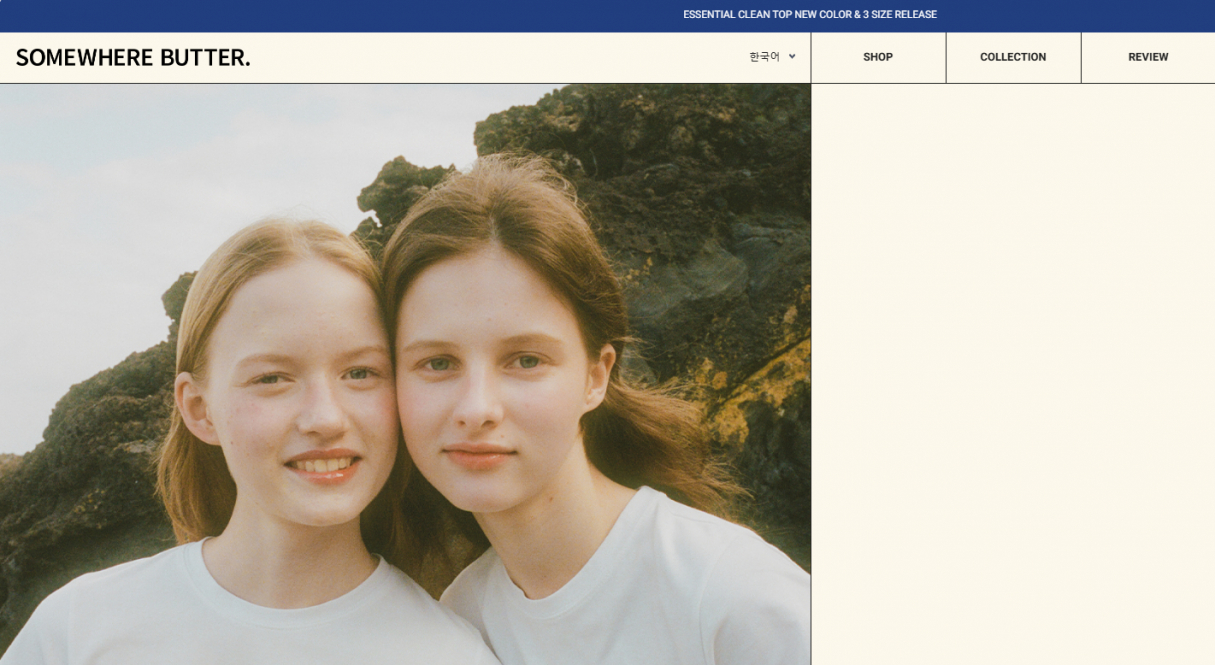Go to the COLLECTION page
The height and width of the screenshot is (665, 1215).
tap(1013, 57)
